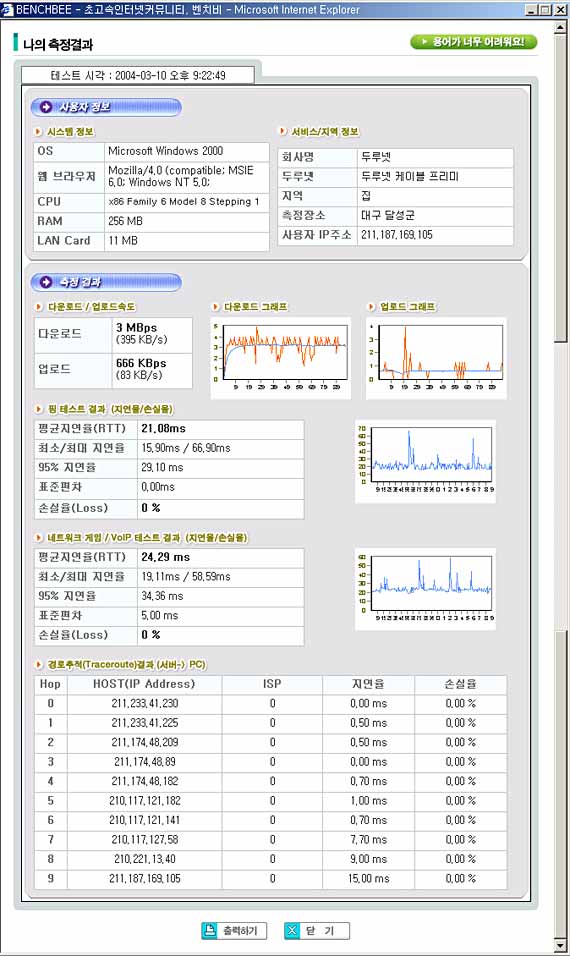Click the arrow icon beside 사용자 정보

[x=46, y=107]
